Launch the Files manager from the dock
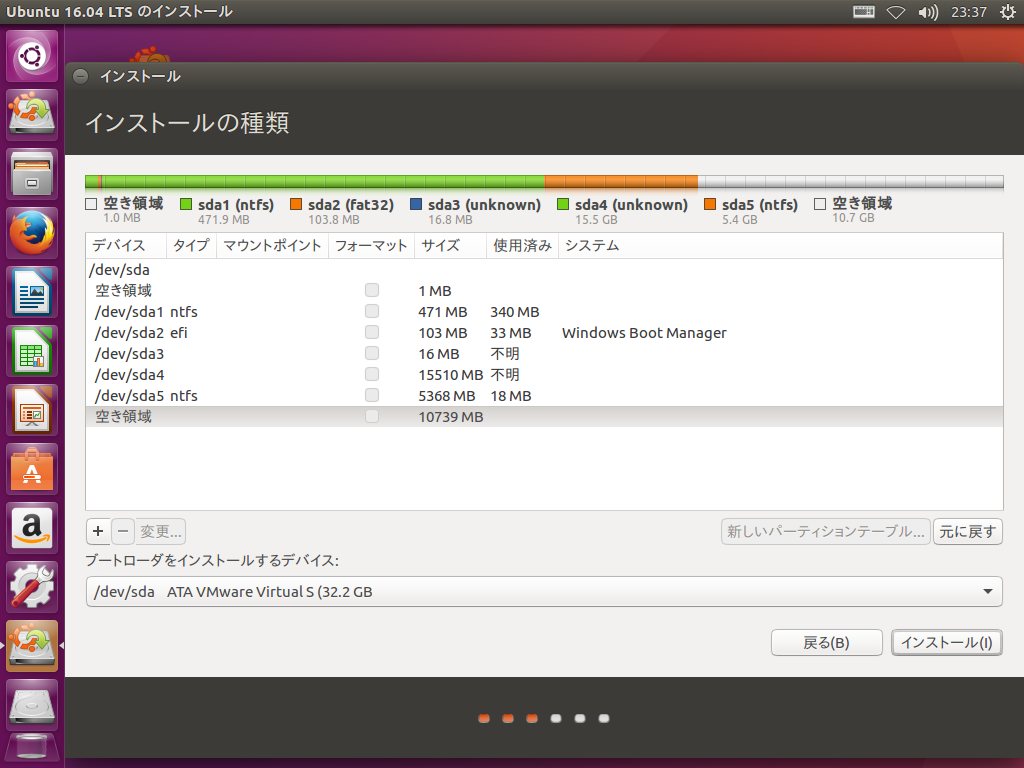This screenshot has height=768, width=1024. pos(32,174)
